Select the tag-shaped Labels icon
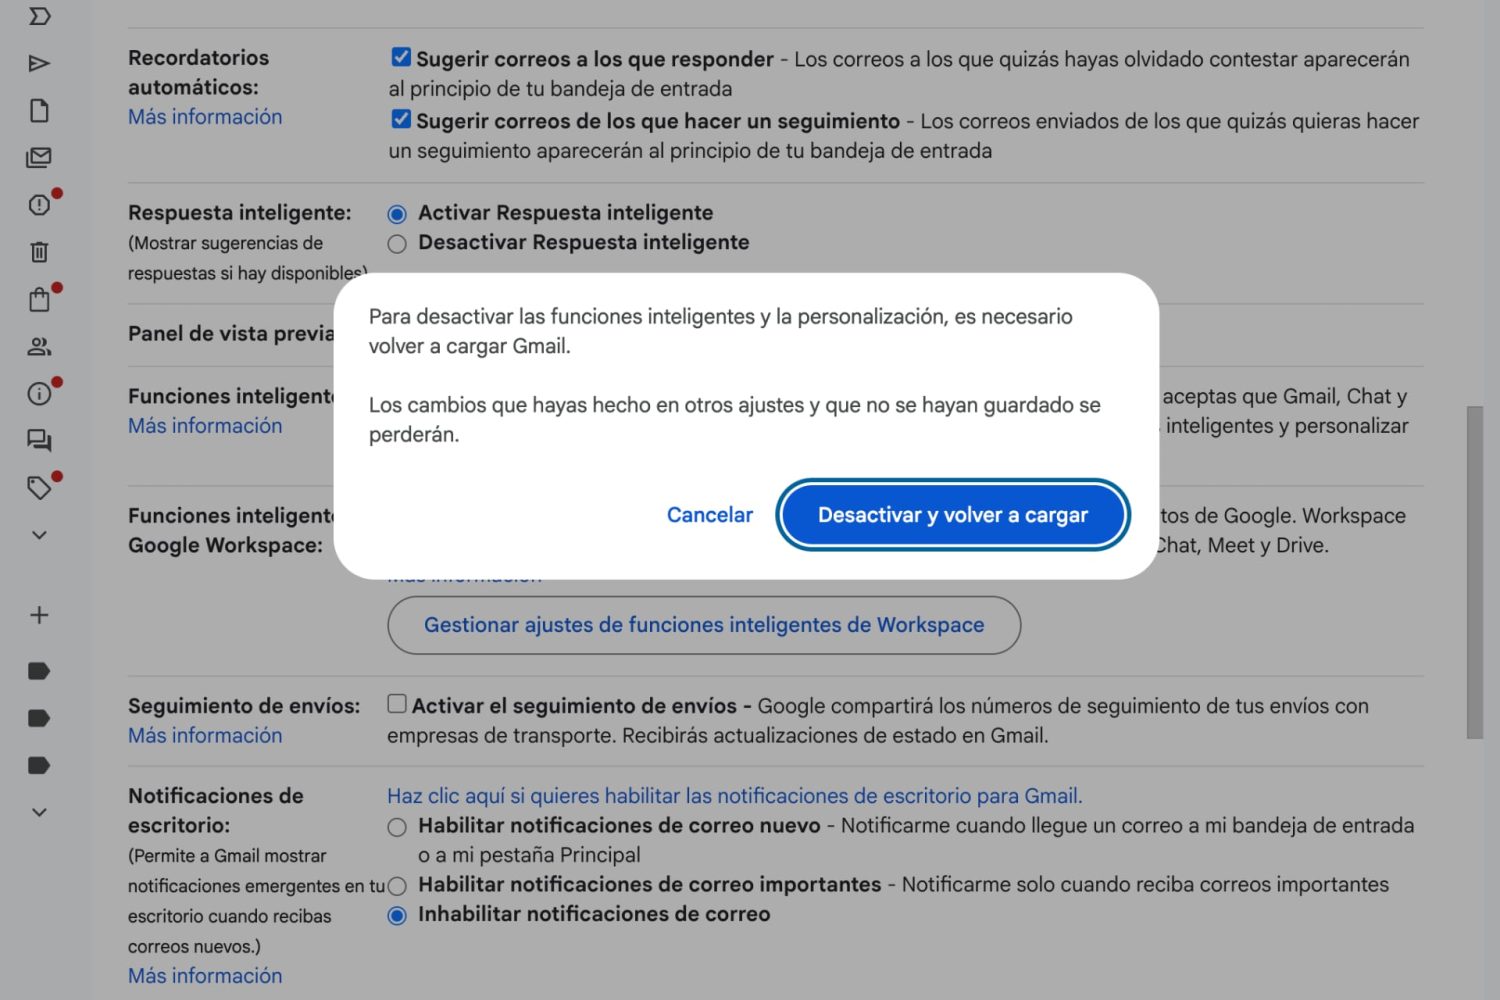1500x1000 pixels. 39,488
